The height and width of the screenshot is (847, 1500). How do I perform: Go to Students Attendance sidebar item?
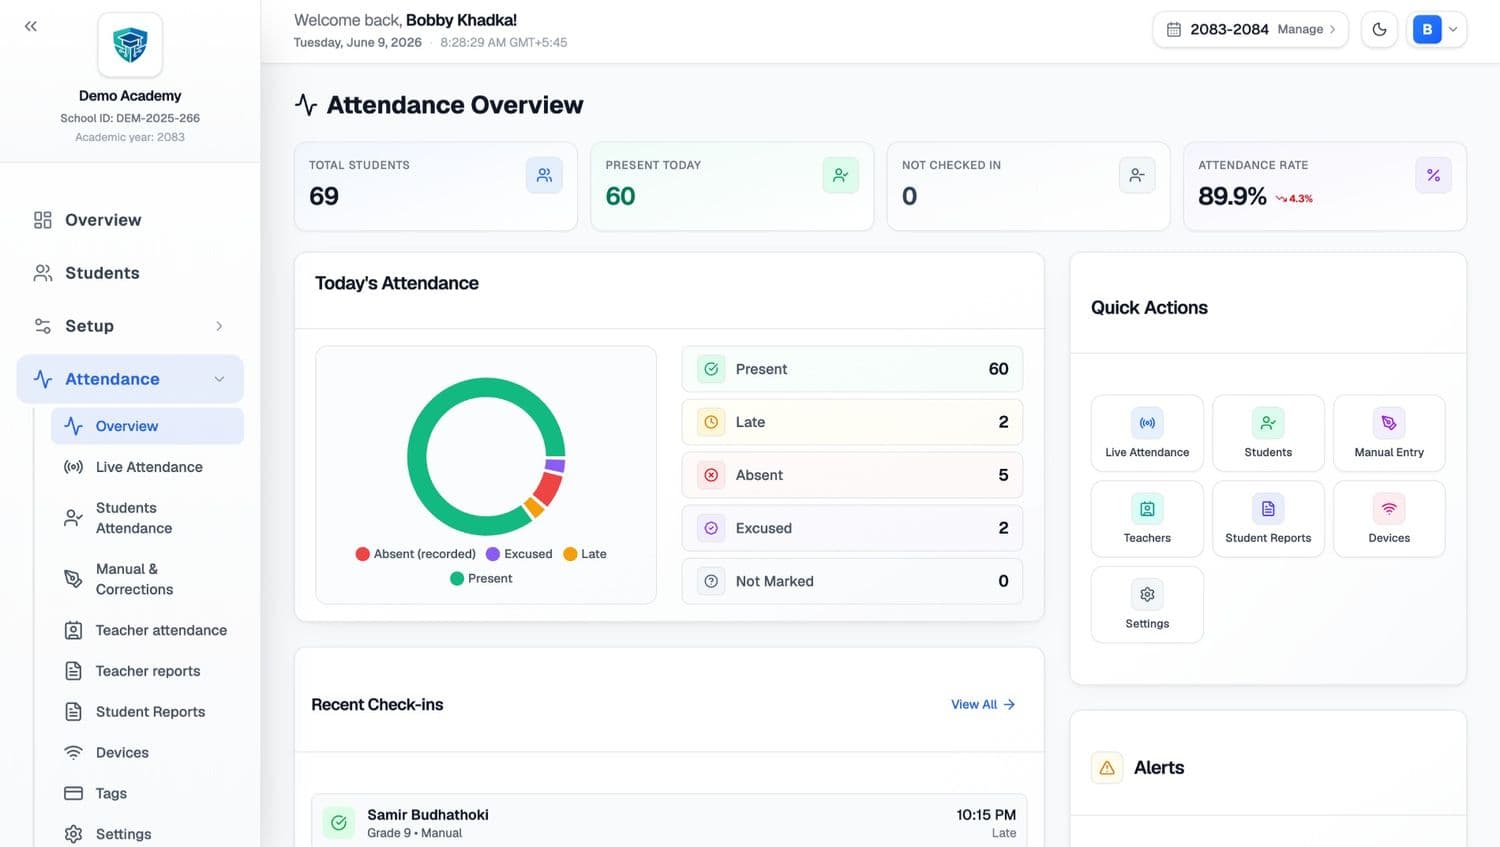147,518
